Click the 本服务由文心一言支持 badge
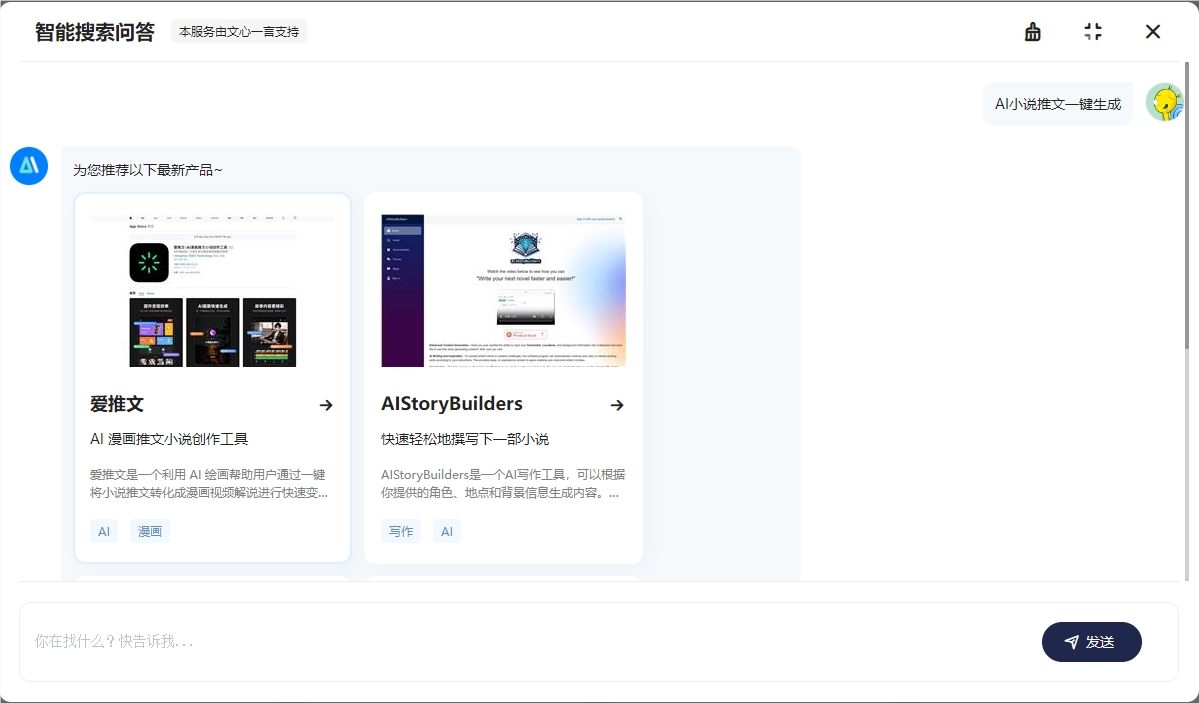This screenshot has height=703, width=1199. tap(239, 31)
